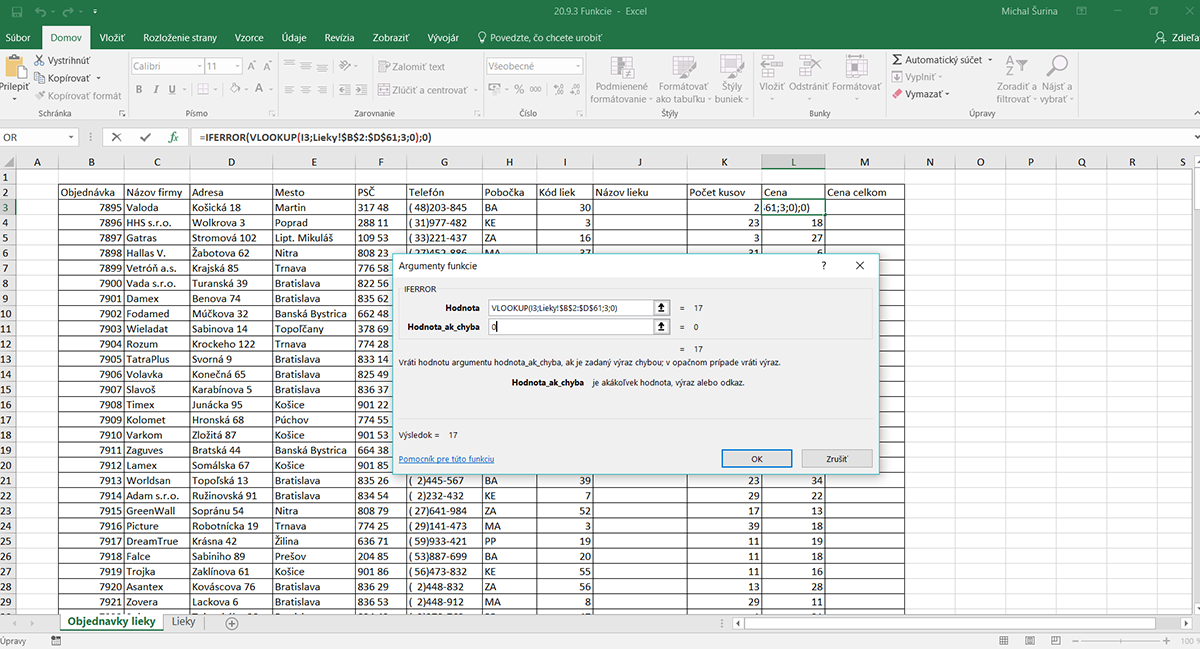Screen dimensions: 1200x649
Task: Click the Zalomiť text wrap icon
Action: 382,66
